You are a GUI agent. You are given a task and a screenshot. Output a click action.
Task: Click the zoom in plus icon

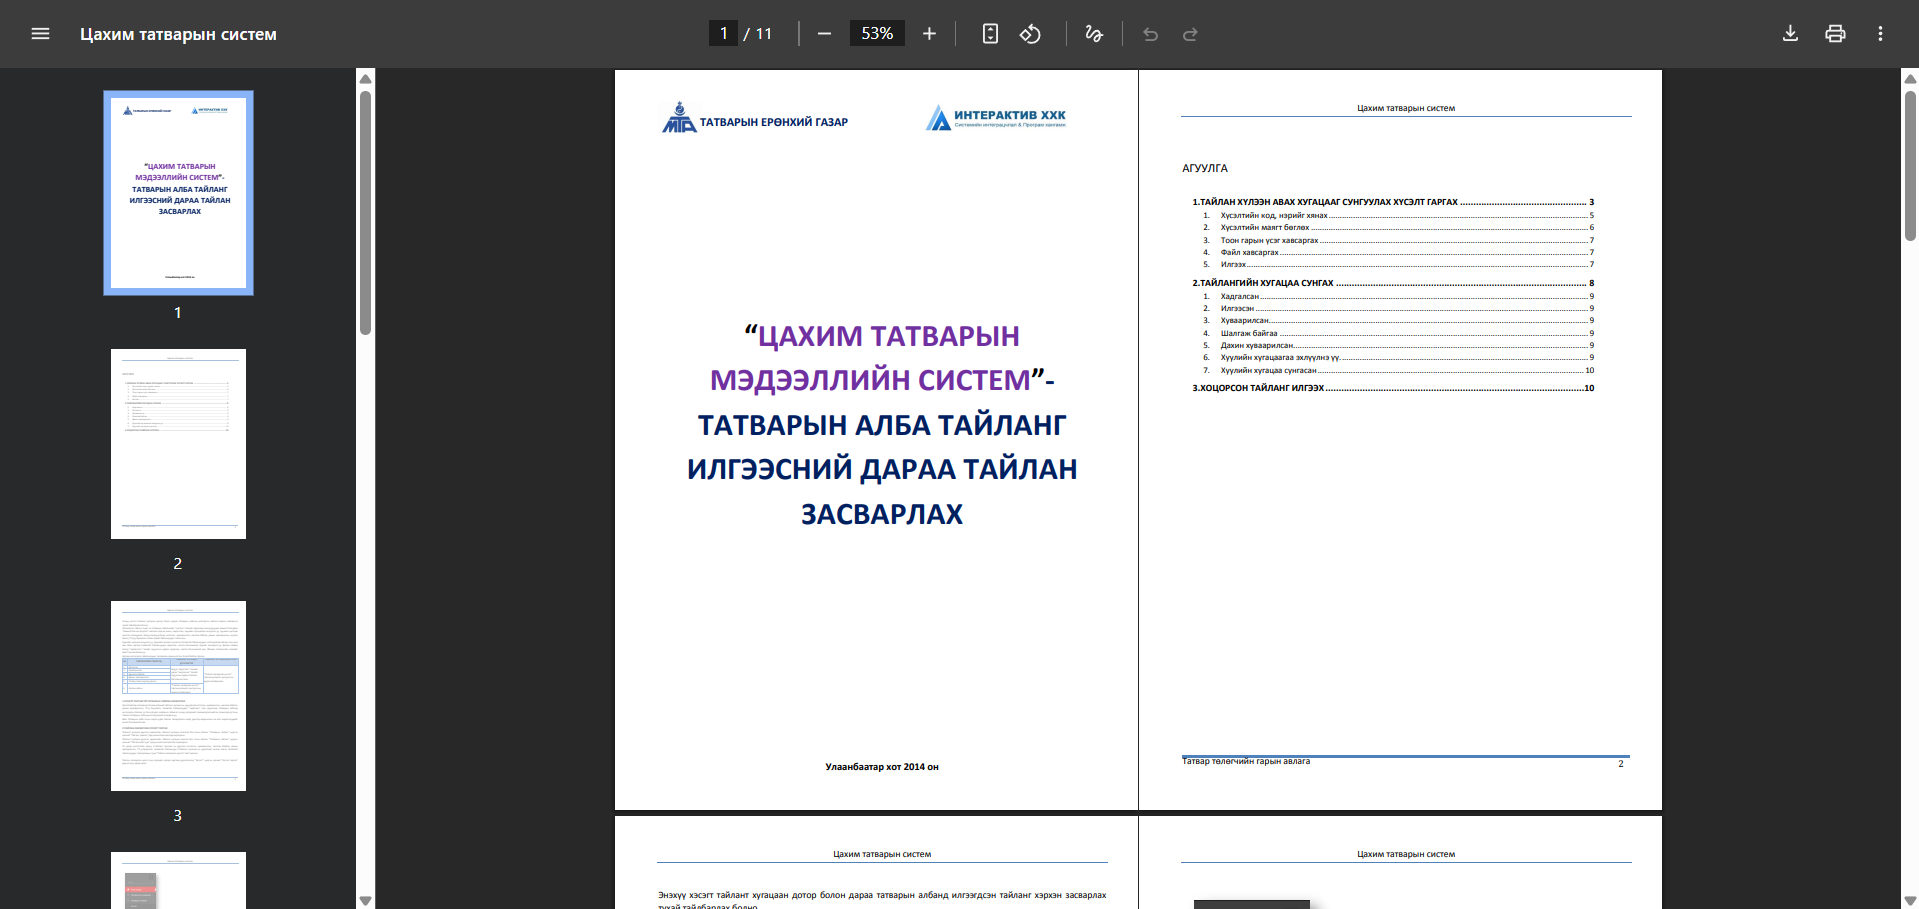(929, 34)
